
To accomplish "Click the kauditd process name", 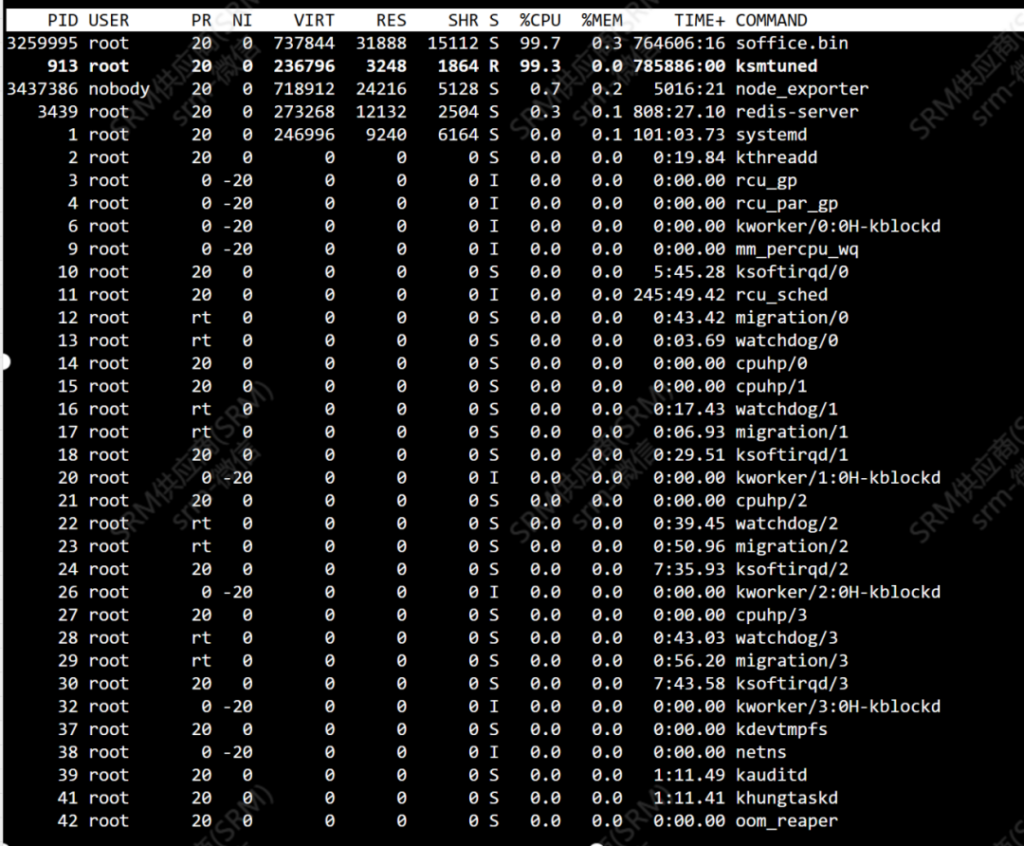I will (771, 775).
